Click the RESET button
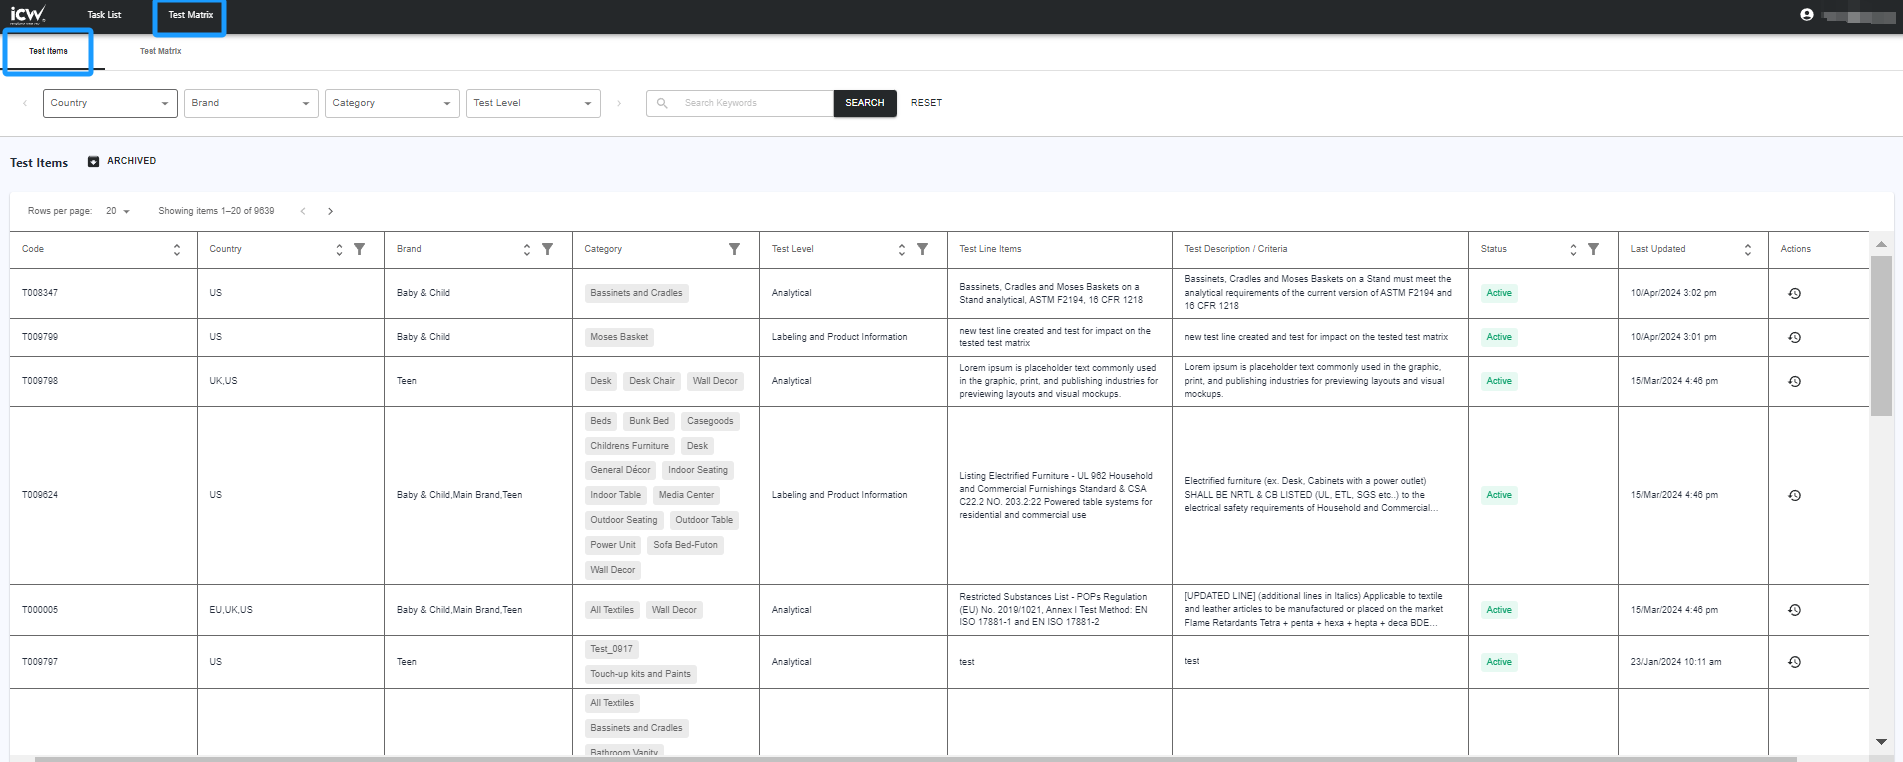Viewport: 1903px width, 762px height. pyautogui.click(x=926, y=103)
